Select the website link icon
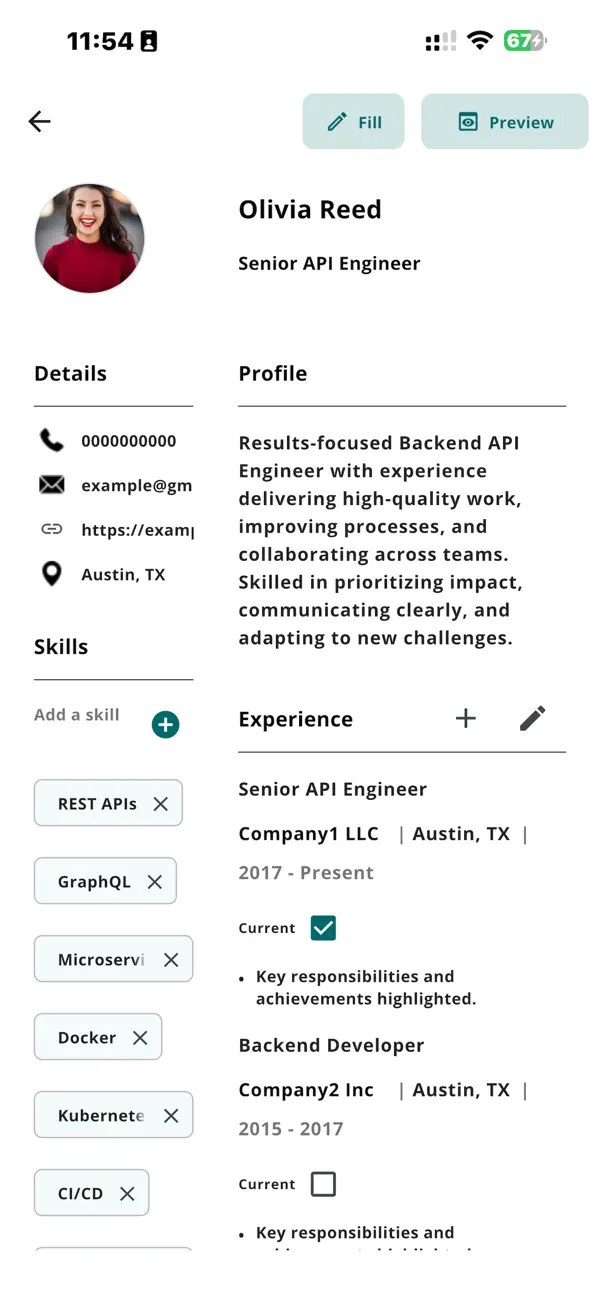 (51, 529)
